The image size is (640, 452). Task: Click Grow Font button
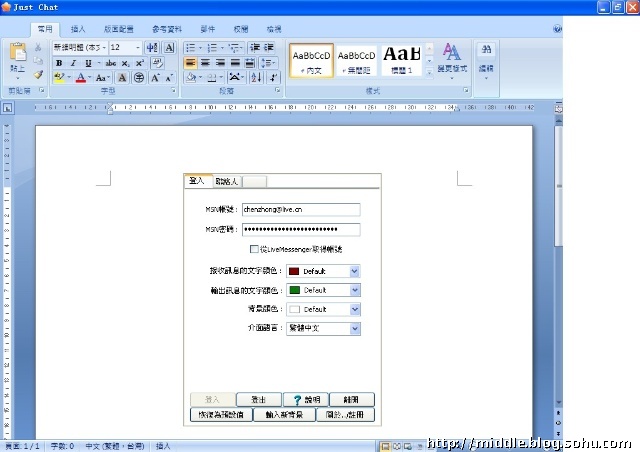pyautogui.click(x=155, y=78)
